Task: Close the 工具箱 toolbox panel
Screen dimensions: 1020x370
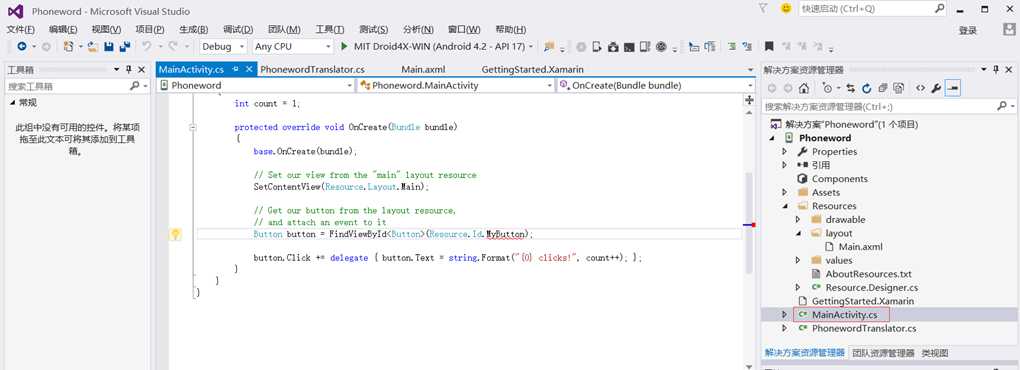Action: click(x=142, y=70)
